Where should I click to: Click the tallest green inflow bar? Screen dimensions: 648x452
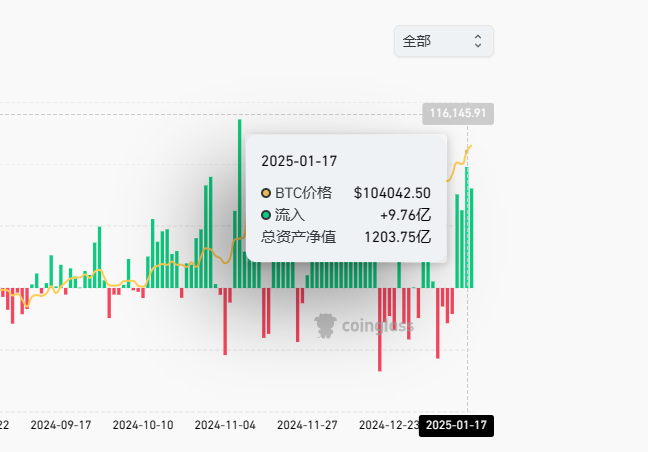(x=240, y=203)
